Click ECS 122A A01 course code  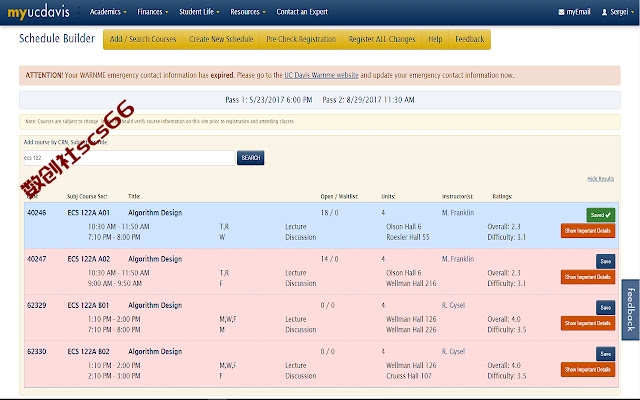pyautogui.click(x=88, y=213)
